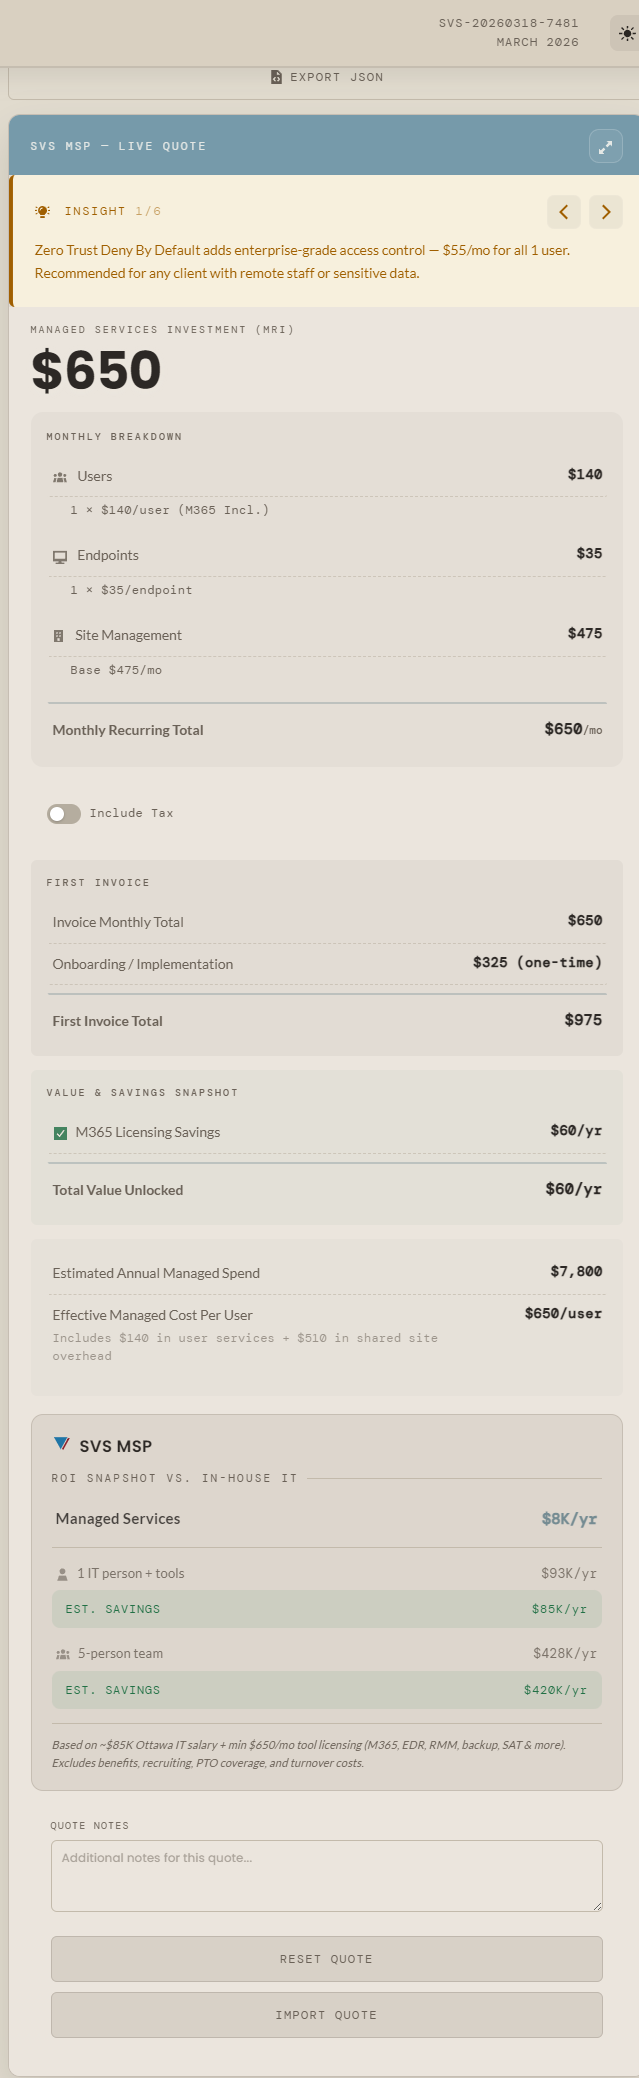Viewport: 639px width, 2078px height.
Task: Click the SVS MSP logo icon
Action: pos(62,1444)
